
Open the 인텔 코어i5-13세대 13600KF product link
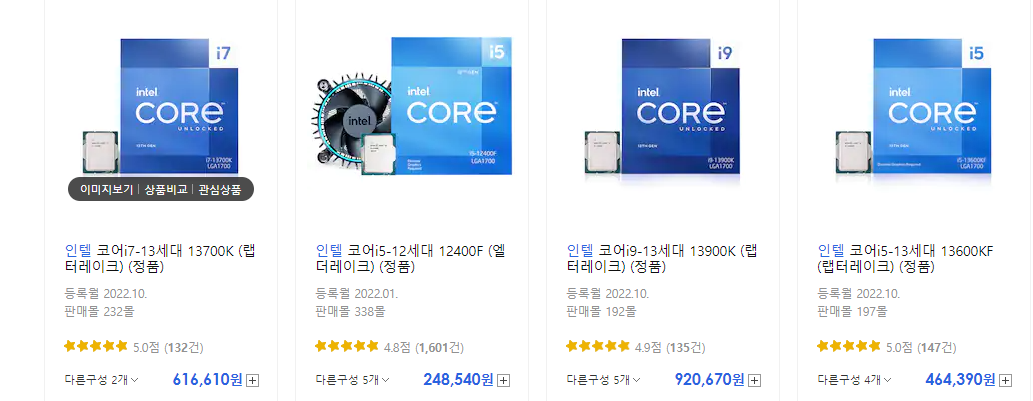(905, 259)
